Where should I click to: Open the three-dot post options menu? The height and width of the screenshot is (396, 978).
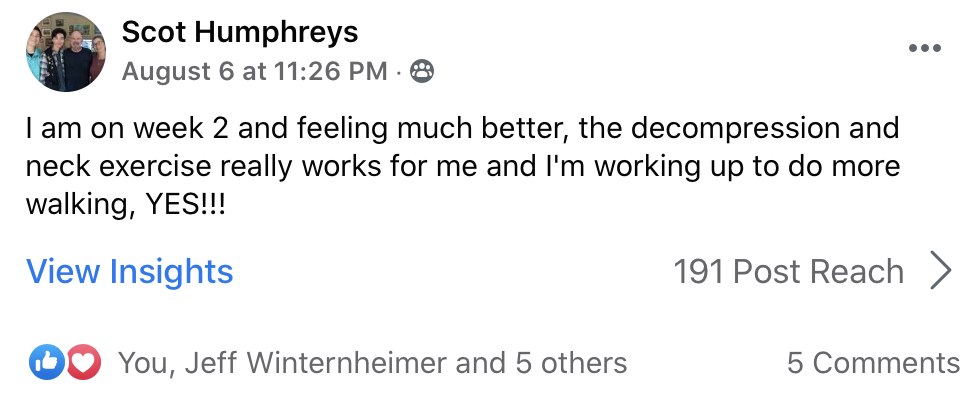925,48
